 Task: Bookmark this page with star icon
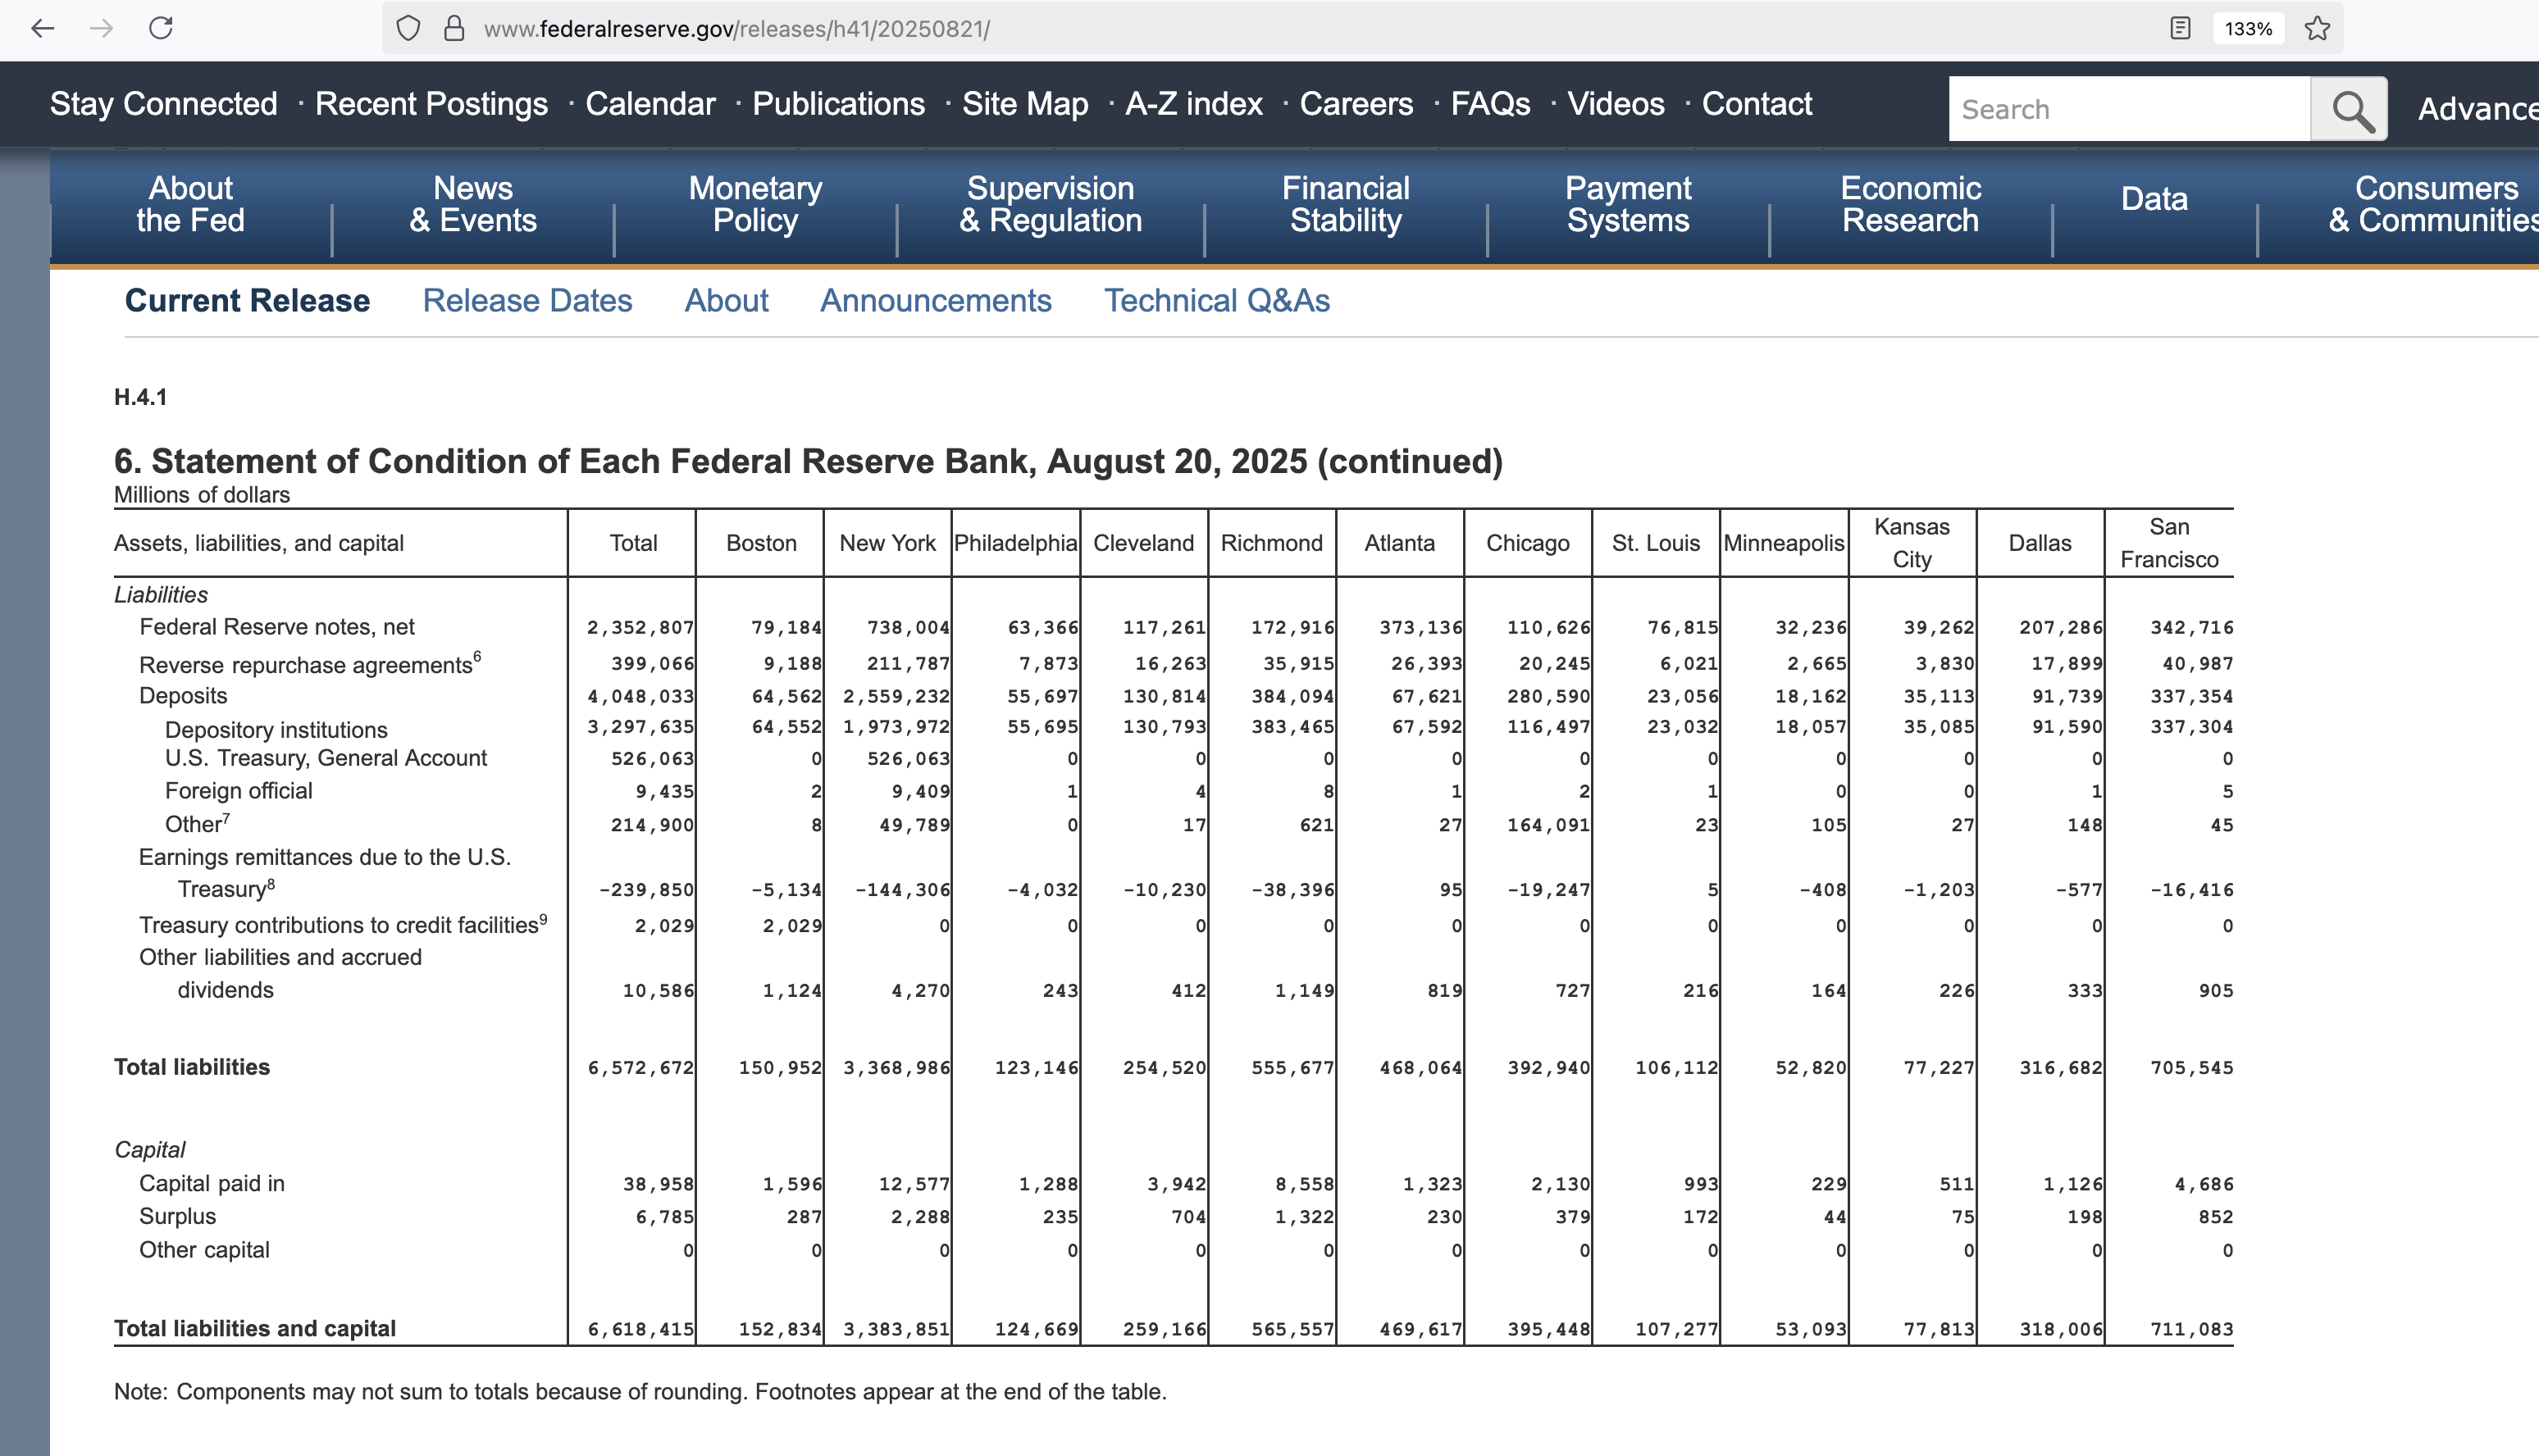click(x=2317, y=28)
